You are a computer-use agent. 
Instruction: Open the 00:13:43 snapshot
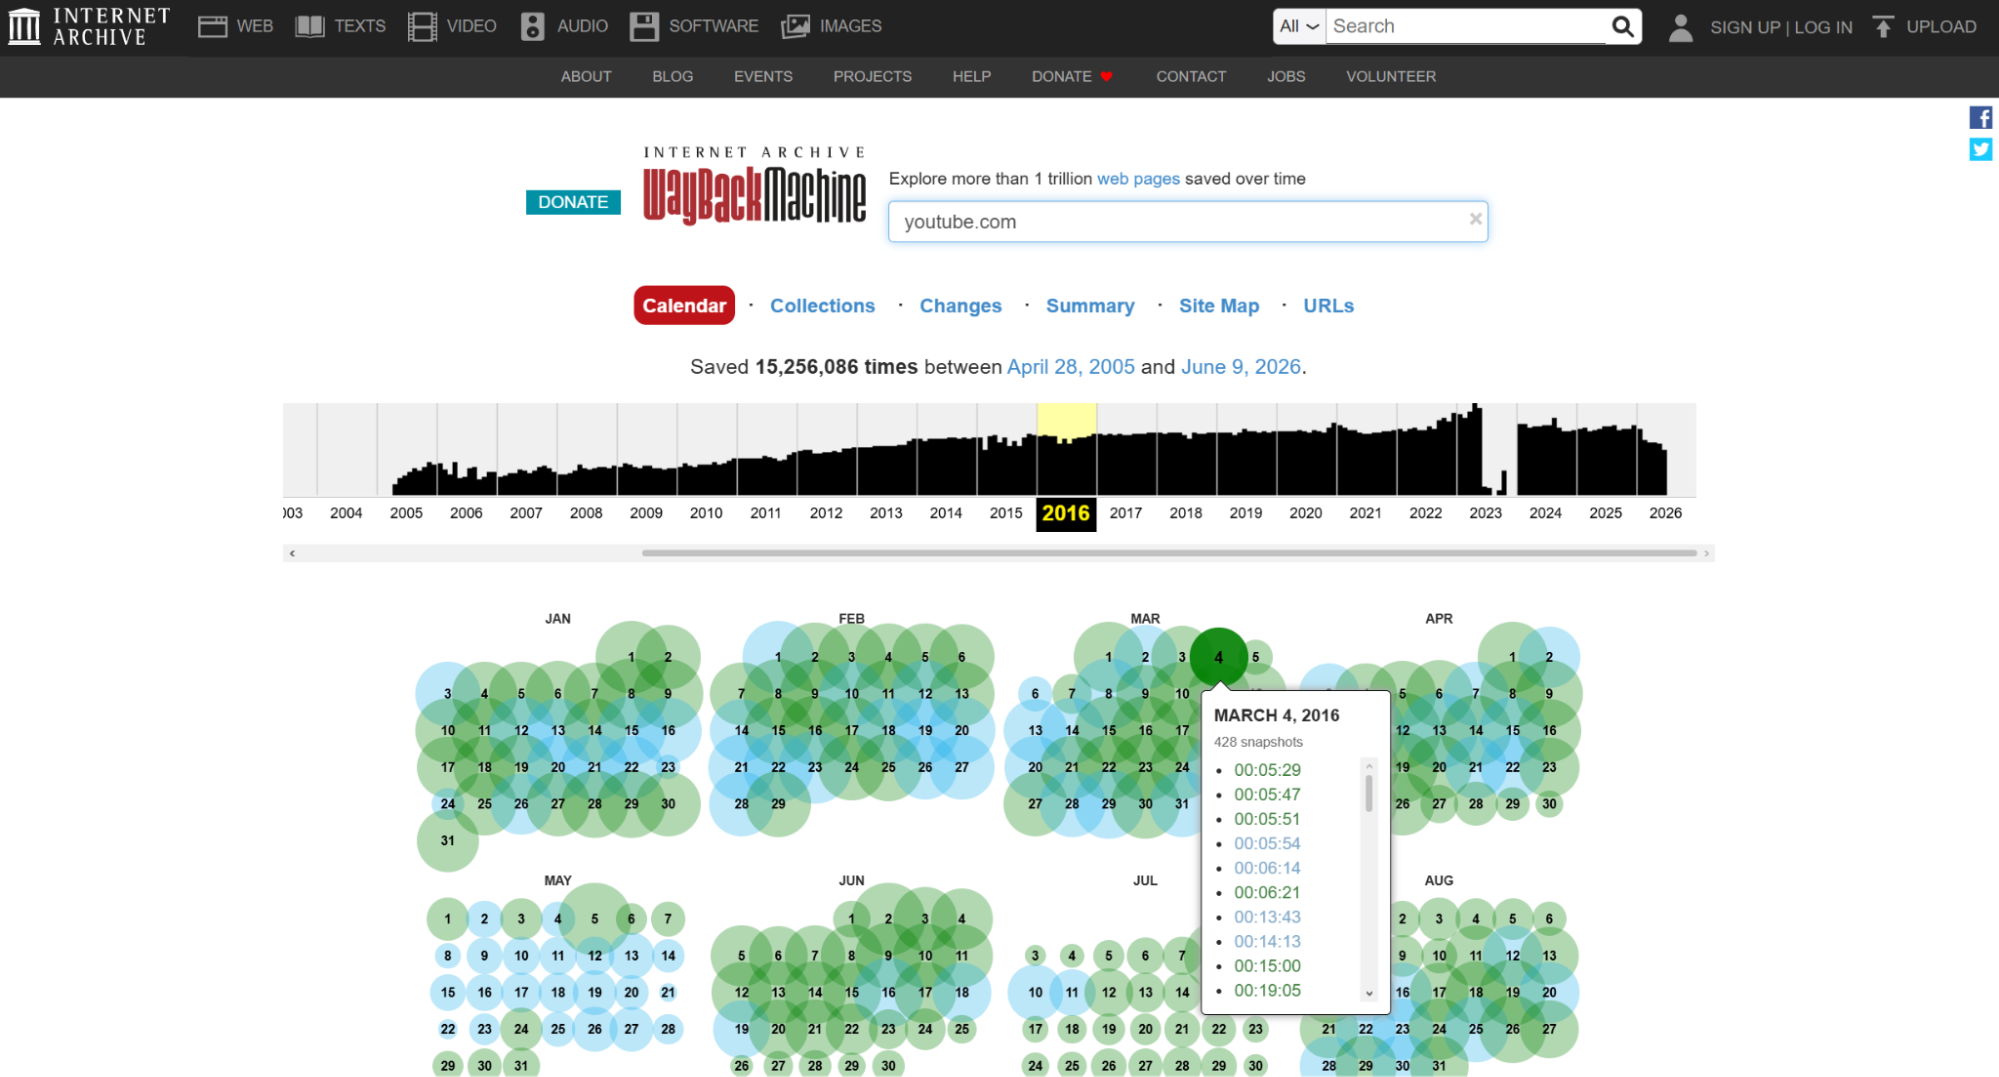(1267, 917)
